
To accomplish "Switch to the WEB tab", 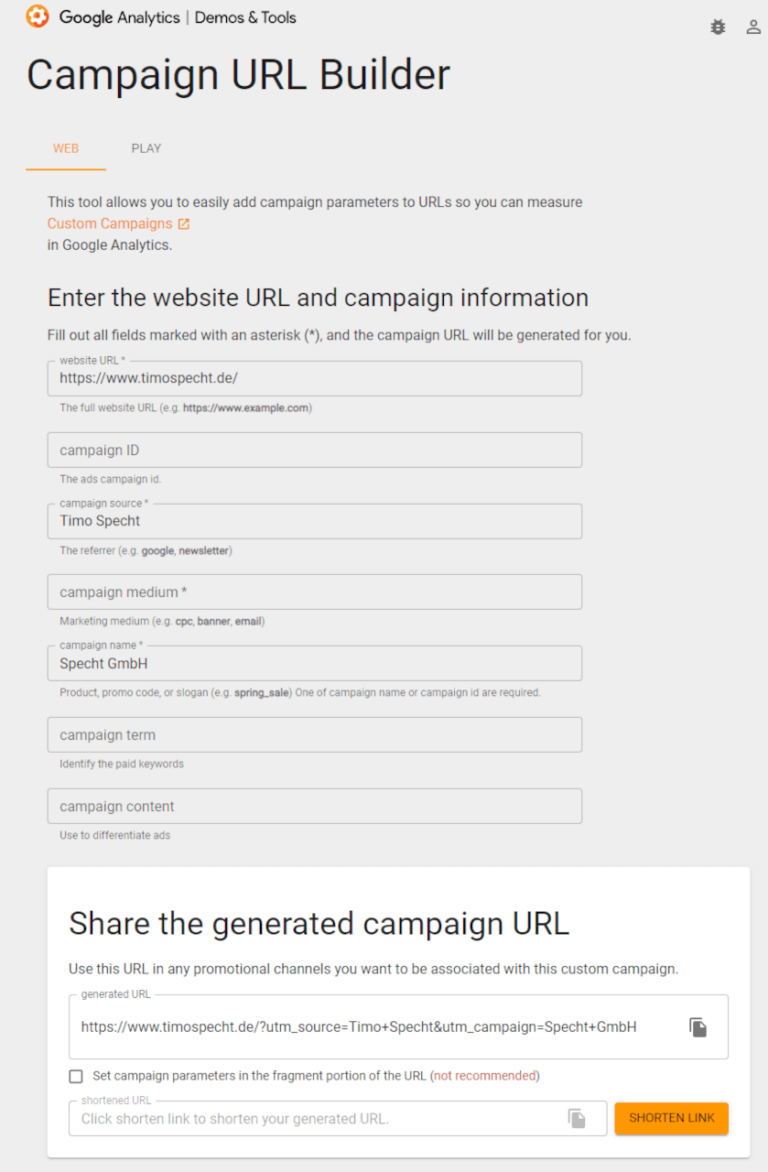I will (x=66, y=149).
